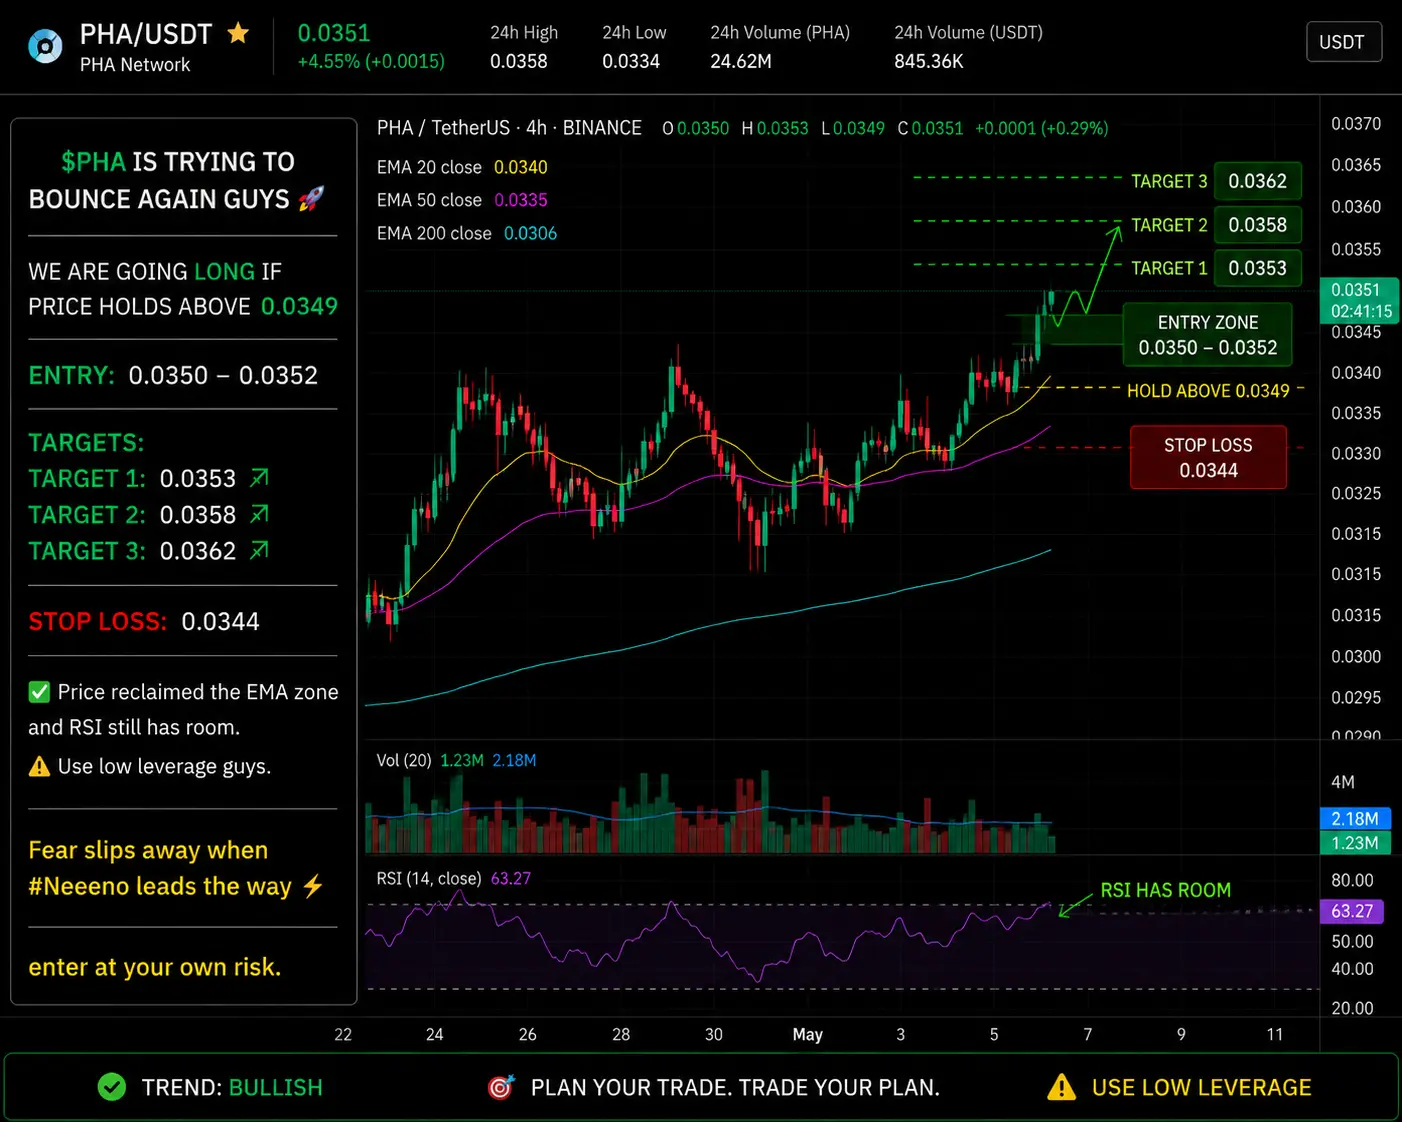Click the arrow icon beside Target 1: 0.0353

coord(259,478)
